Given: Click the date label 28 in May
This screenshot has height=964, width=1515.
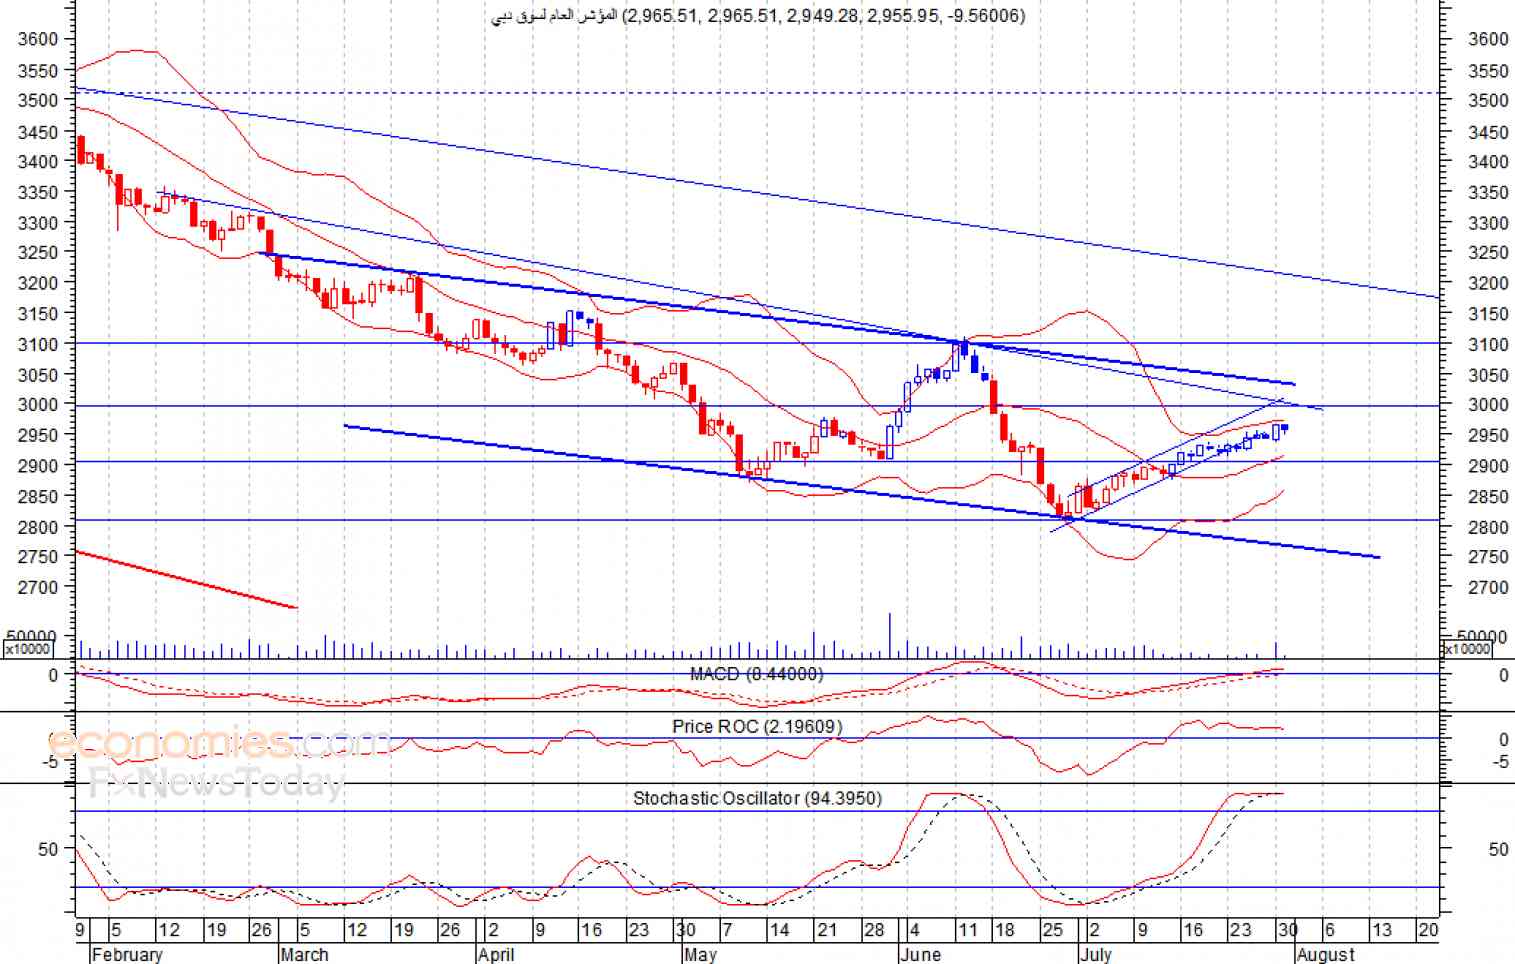Looking at the screenshot, I should (x=874, y=930).
